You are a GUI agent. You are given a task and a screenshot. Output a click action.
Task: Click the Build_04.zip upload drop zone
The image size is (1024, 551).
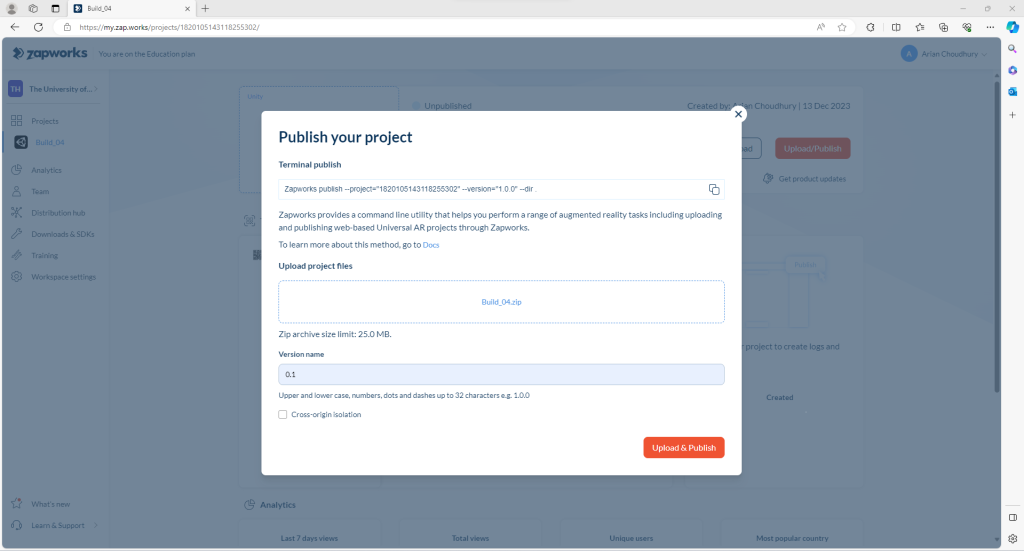501,301
